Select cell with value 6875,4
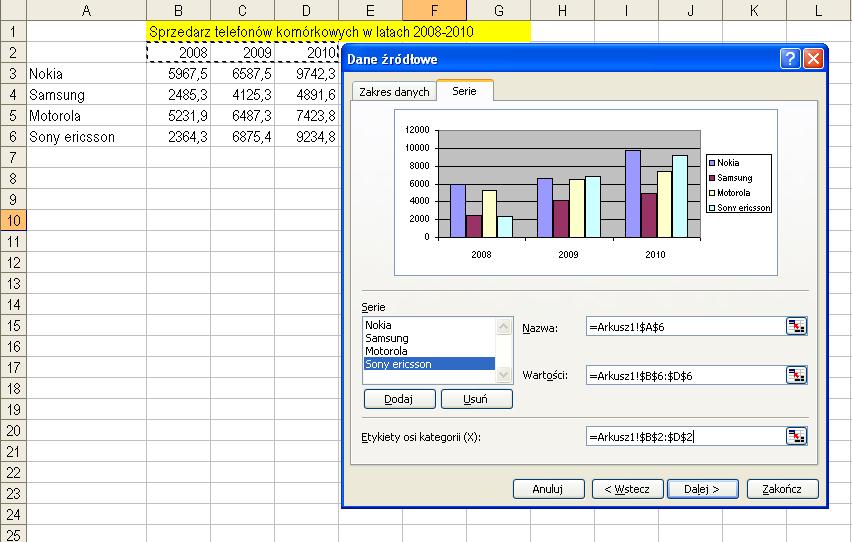Viewport: 852px width, 542px height. (x=242, y=136)
